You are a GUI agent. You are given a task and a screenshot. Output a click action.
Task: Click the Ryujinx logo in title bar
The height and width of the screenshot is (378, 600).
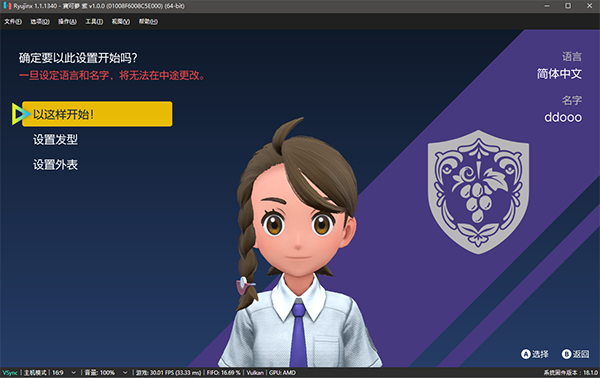point(7,6)
